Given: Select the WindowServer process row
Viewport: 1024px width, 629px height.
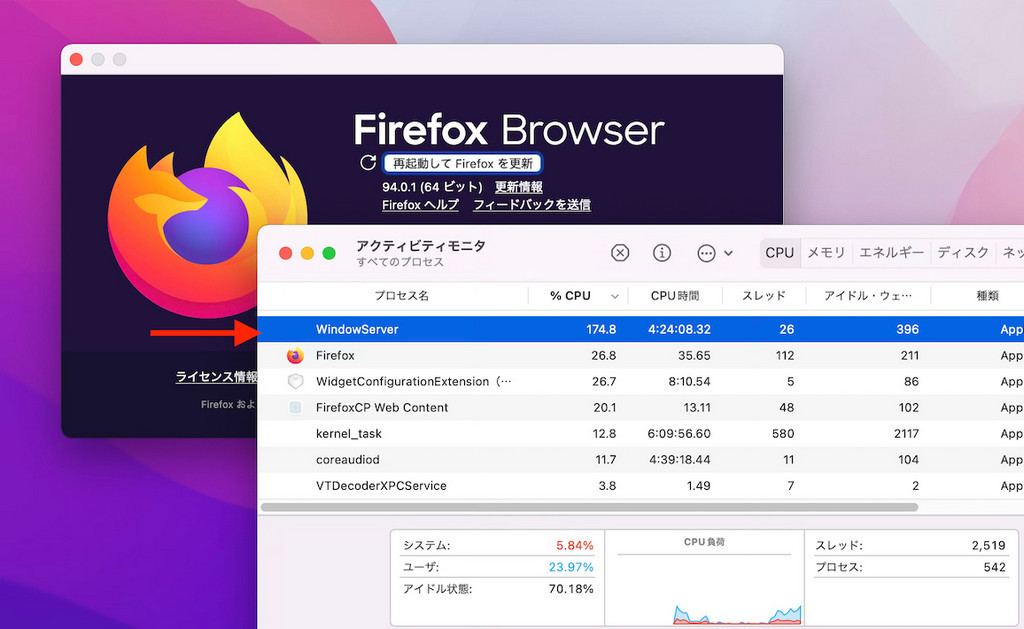Looking at the screenshot, I should tap(641, 329).
